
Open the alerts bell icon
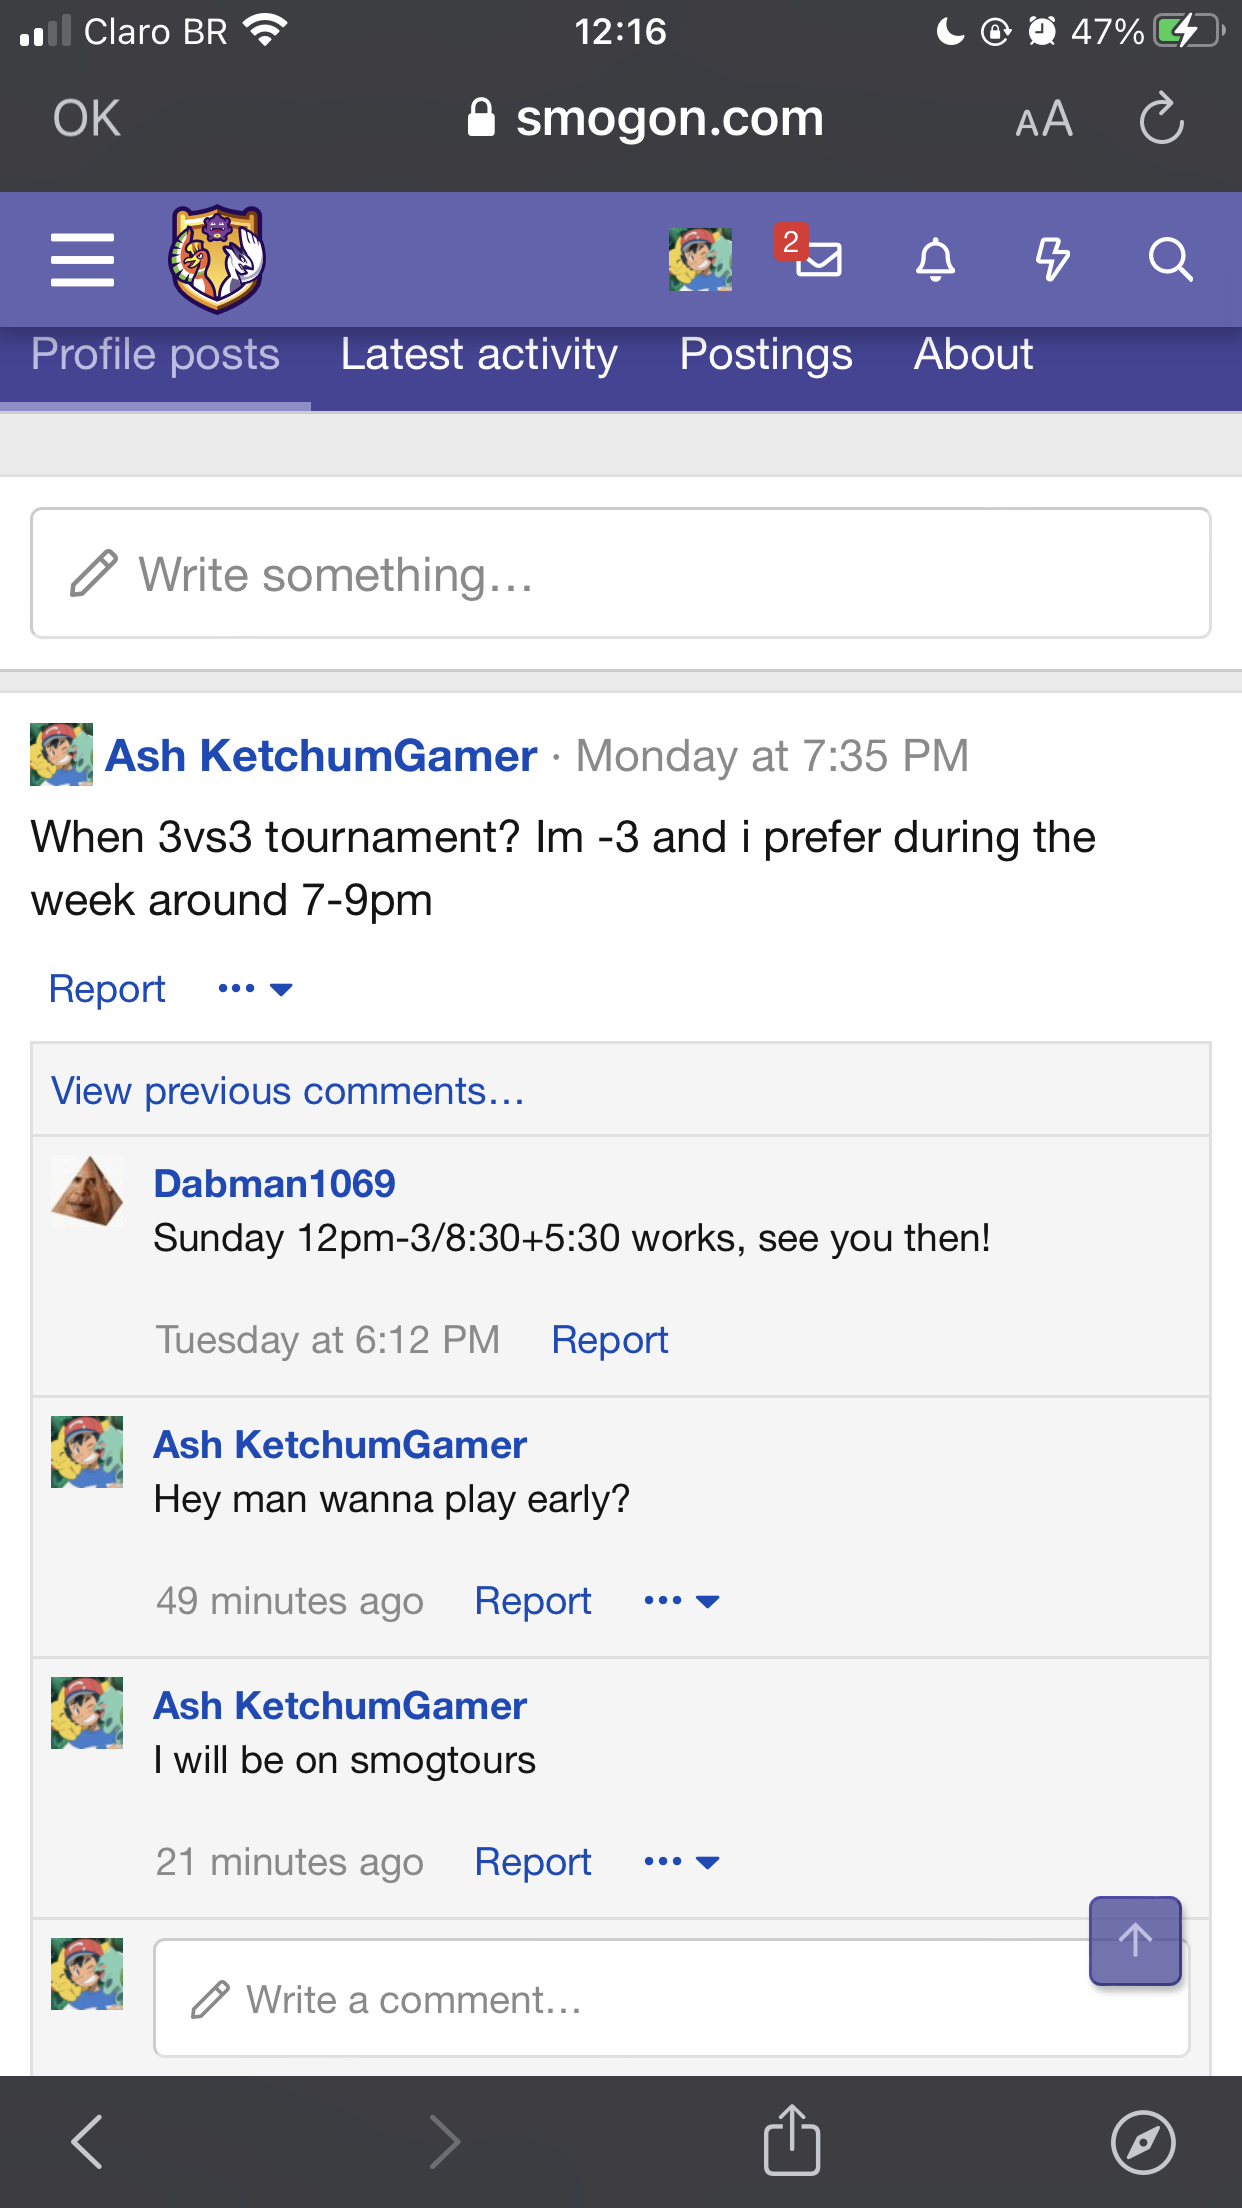click(936, 260)
